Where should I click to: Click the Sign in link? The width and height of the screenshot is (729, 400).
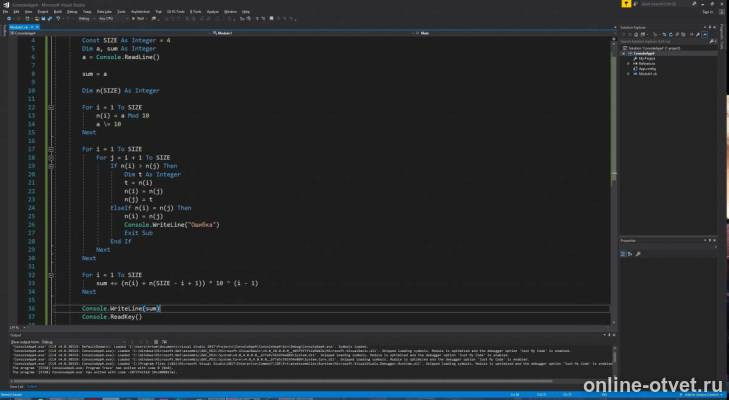pos(708,12)
